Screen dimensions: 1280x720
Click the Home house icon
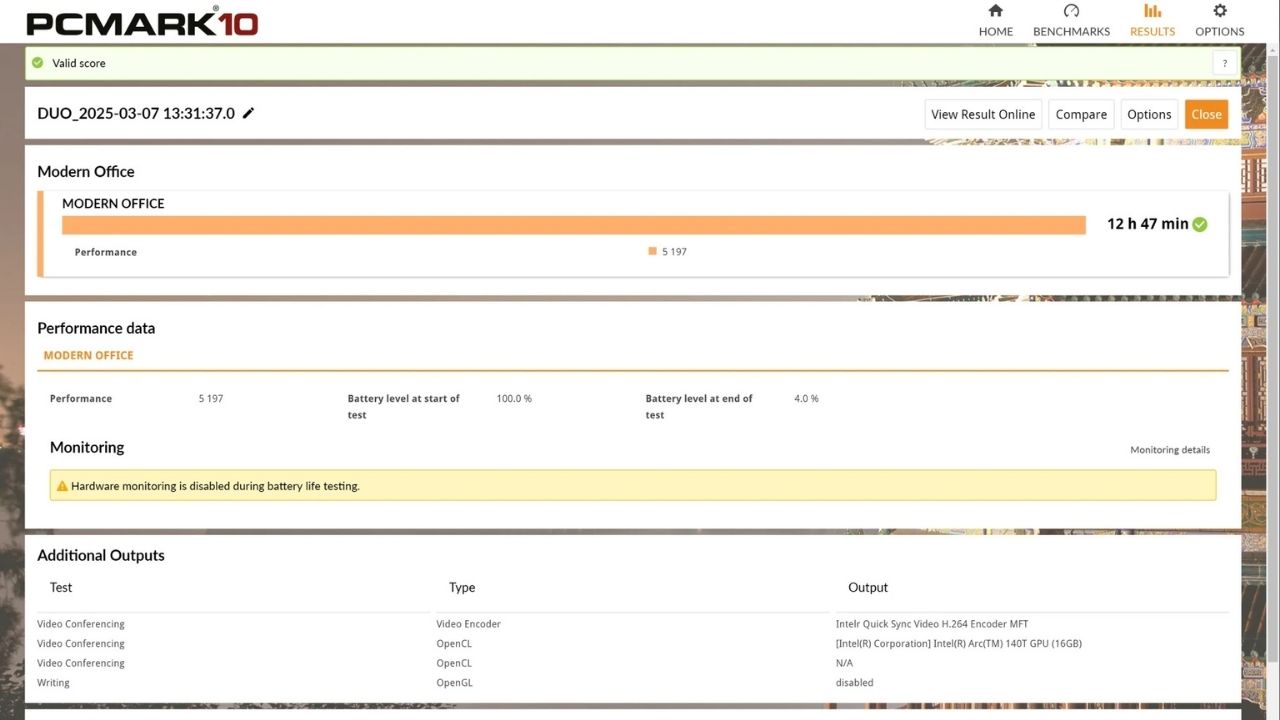pyautogui.click(x=995, y=11)
